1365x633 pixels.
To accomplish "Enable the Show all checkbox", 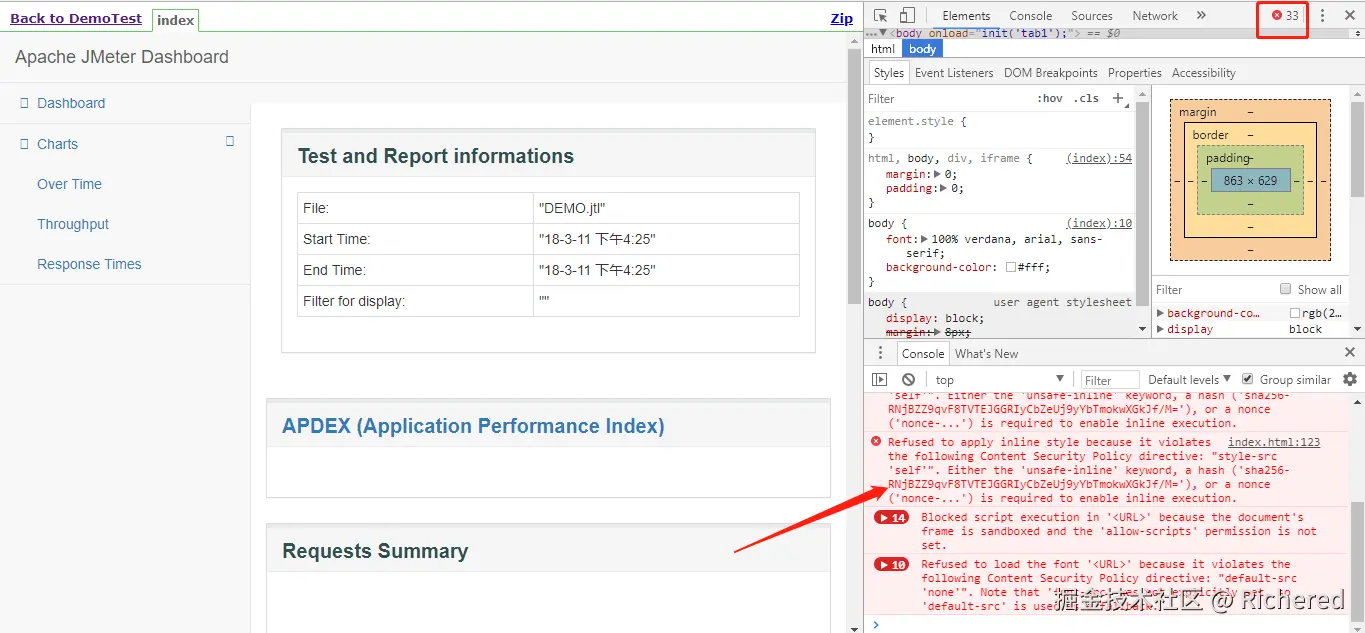I will point(1286,289).
